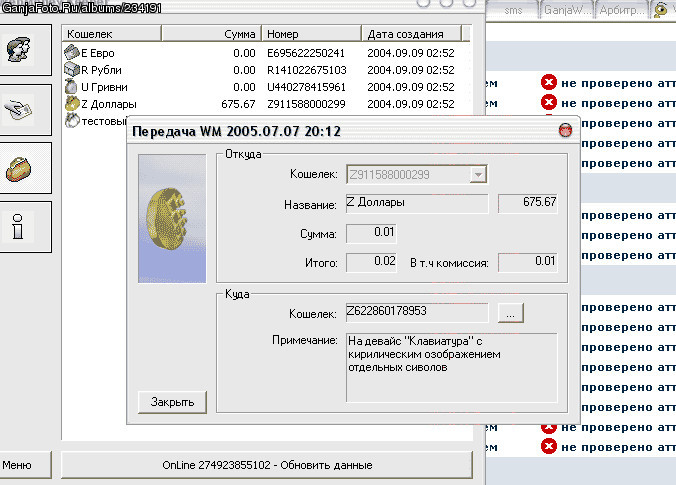Select wallet number R141022675103

307,70
